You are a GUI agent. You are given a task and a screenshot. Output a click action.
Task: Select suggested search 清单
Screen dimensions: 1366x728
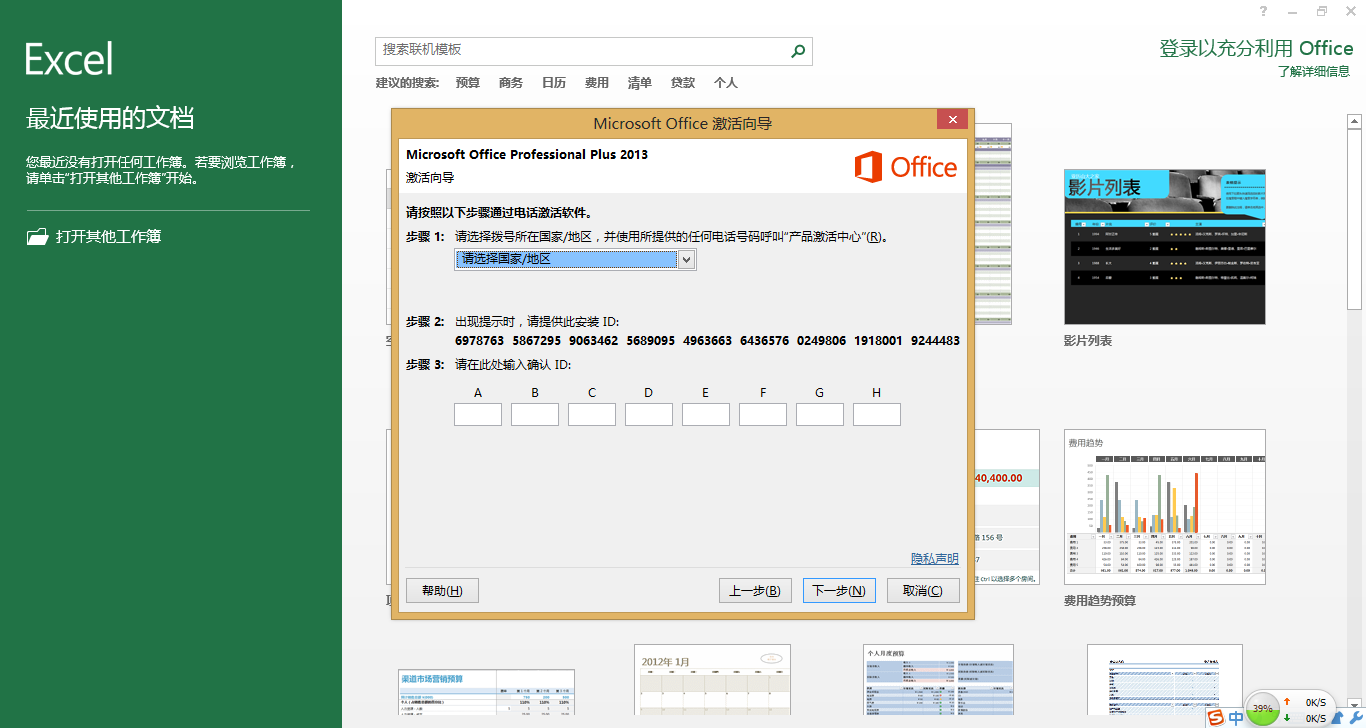tap(640, 83)
